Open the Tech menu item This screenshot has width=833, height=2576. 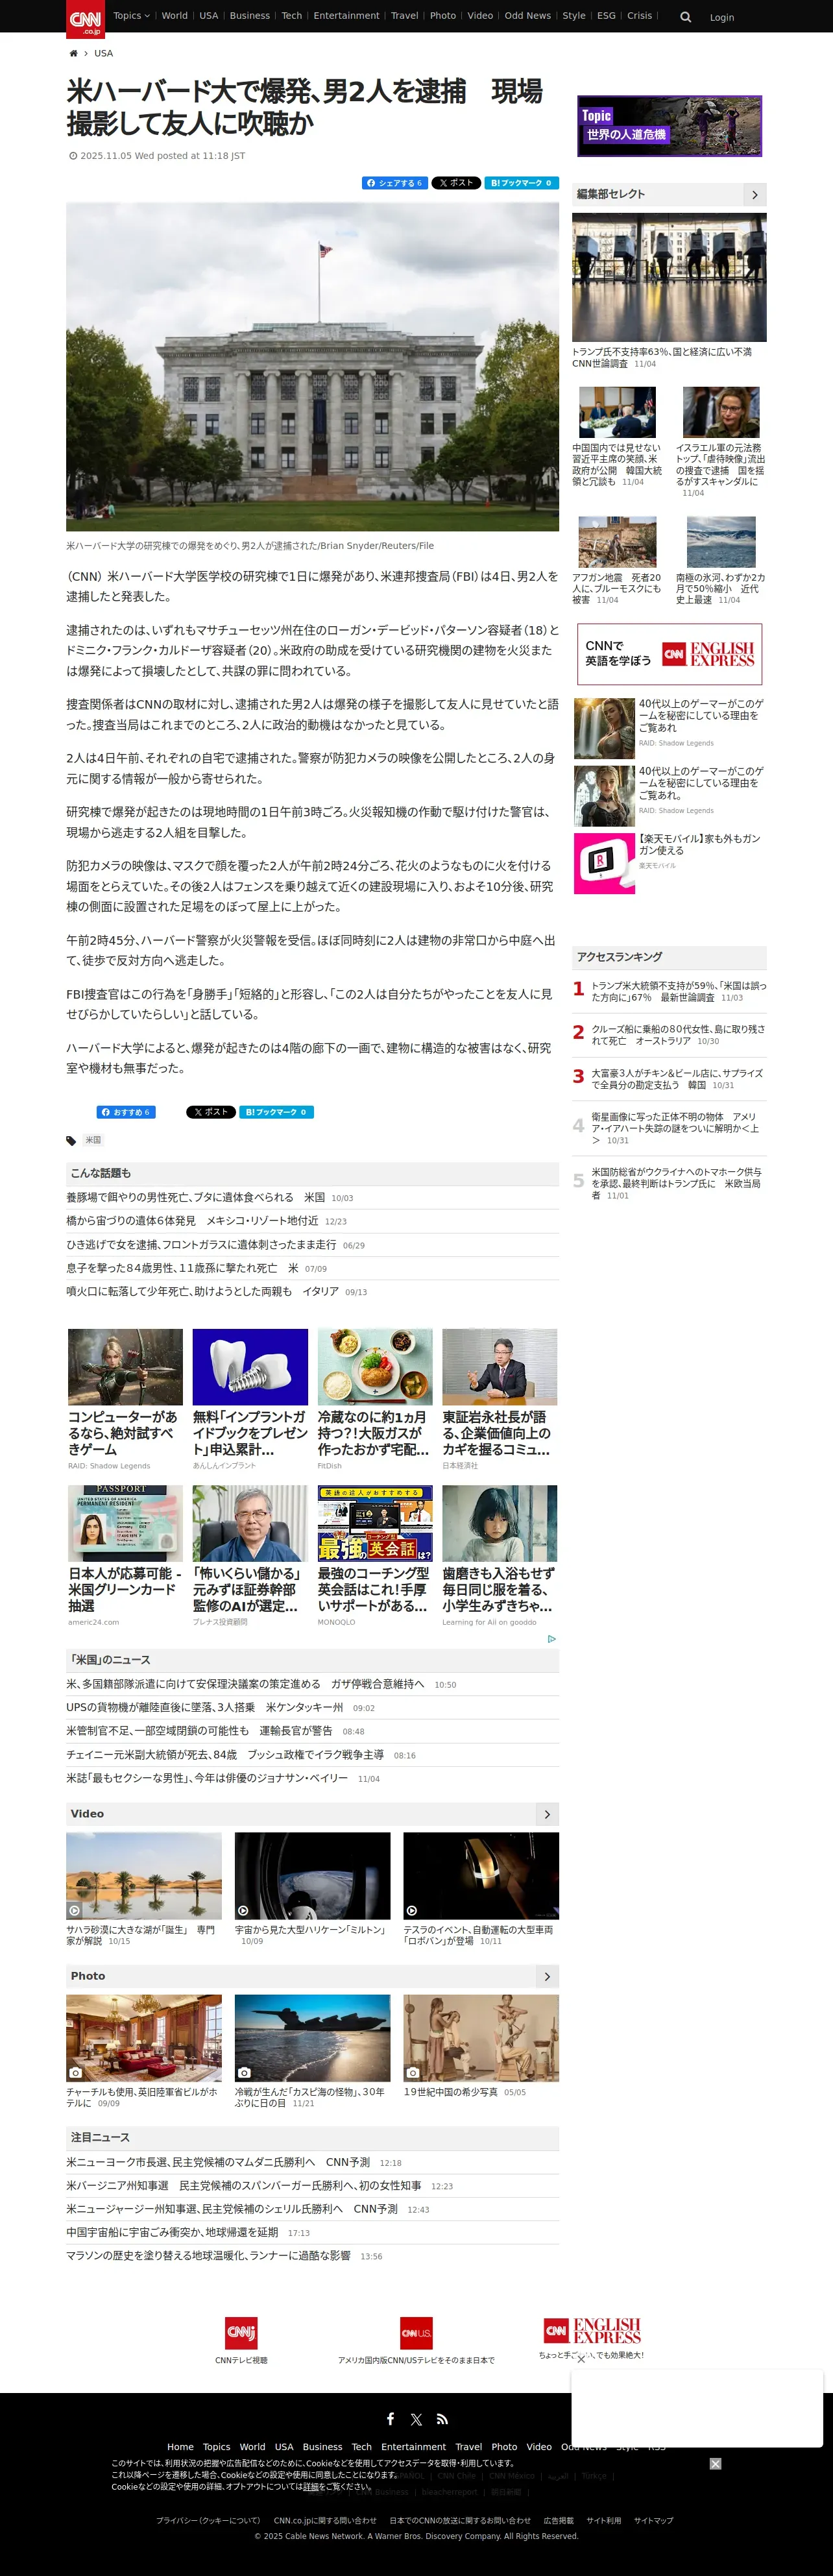point(292,16)
